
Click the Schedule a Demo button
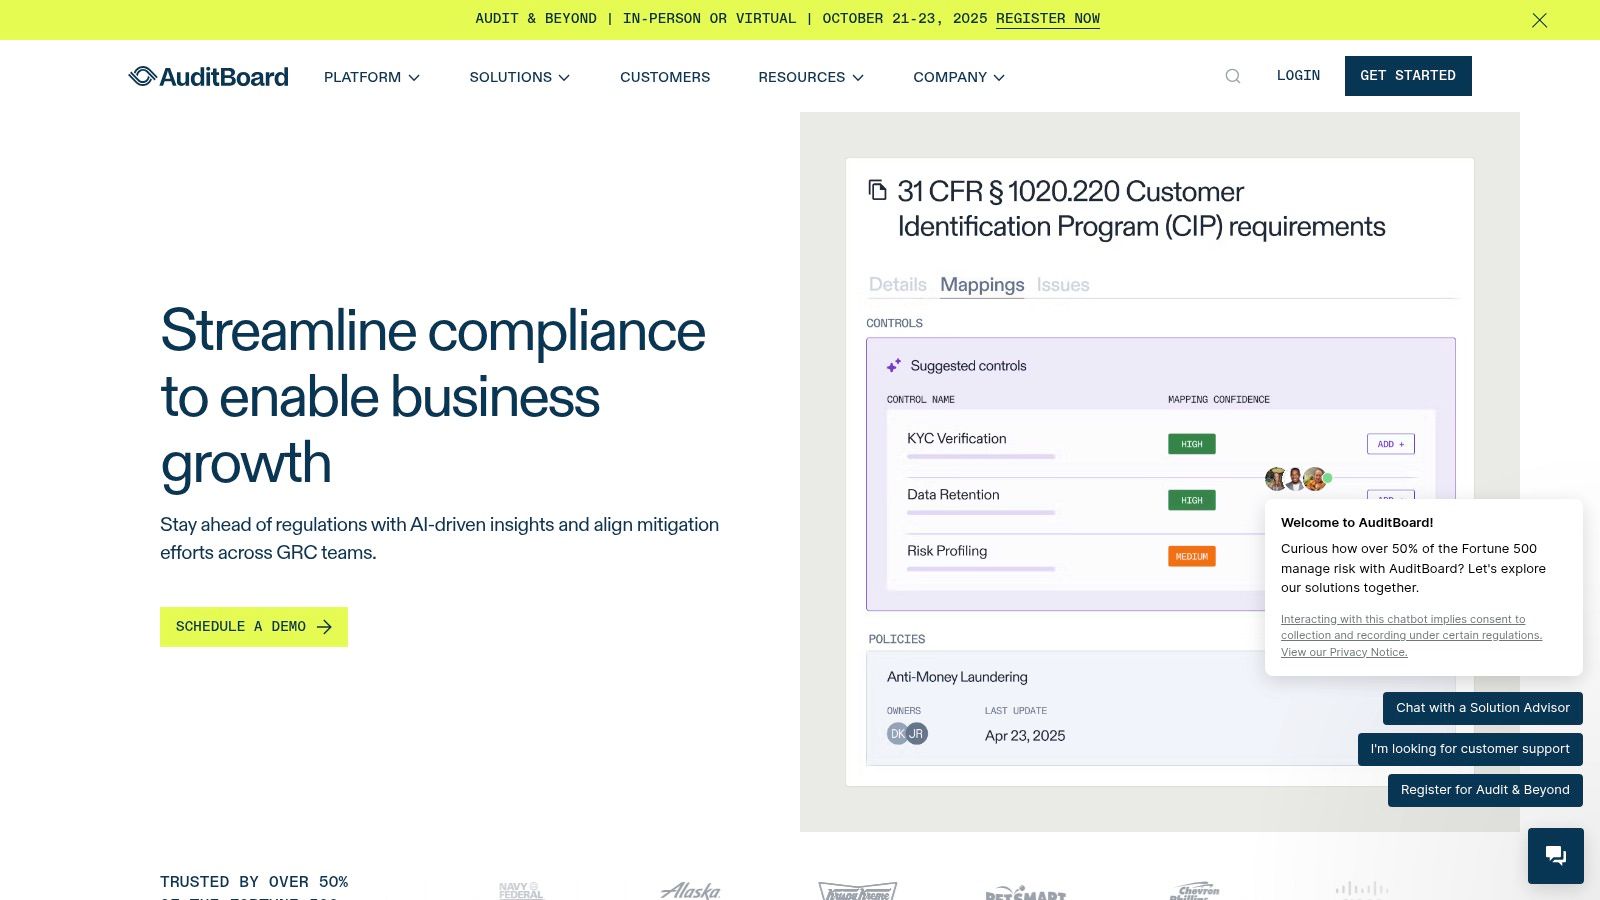click(x=254, y=627)
